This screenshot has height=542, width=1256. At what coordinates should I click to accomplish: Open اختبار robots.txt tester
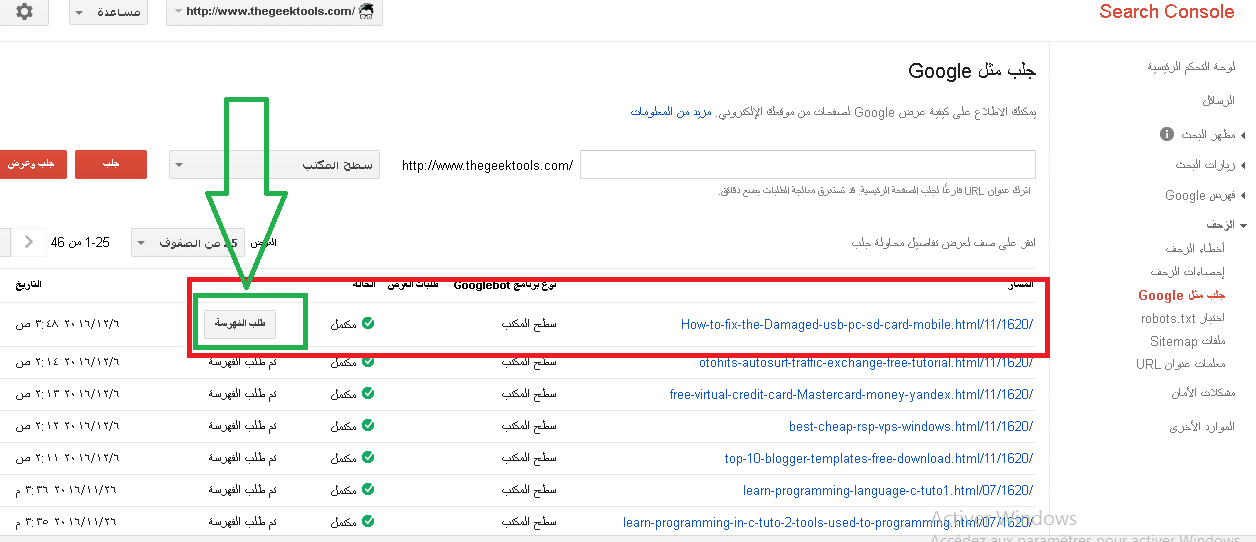coord(1184,318)
